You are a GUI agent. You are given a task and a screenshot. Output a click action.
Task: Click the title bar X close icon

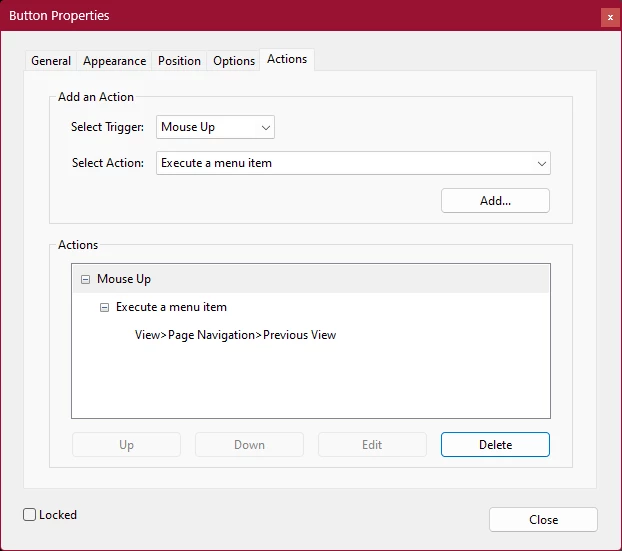[x=610, y=17]
